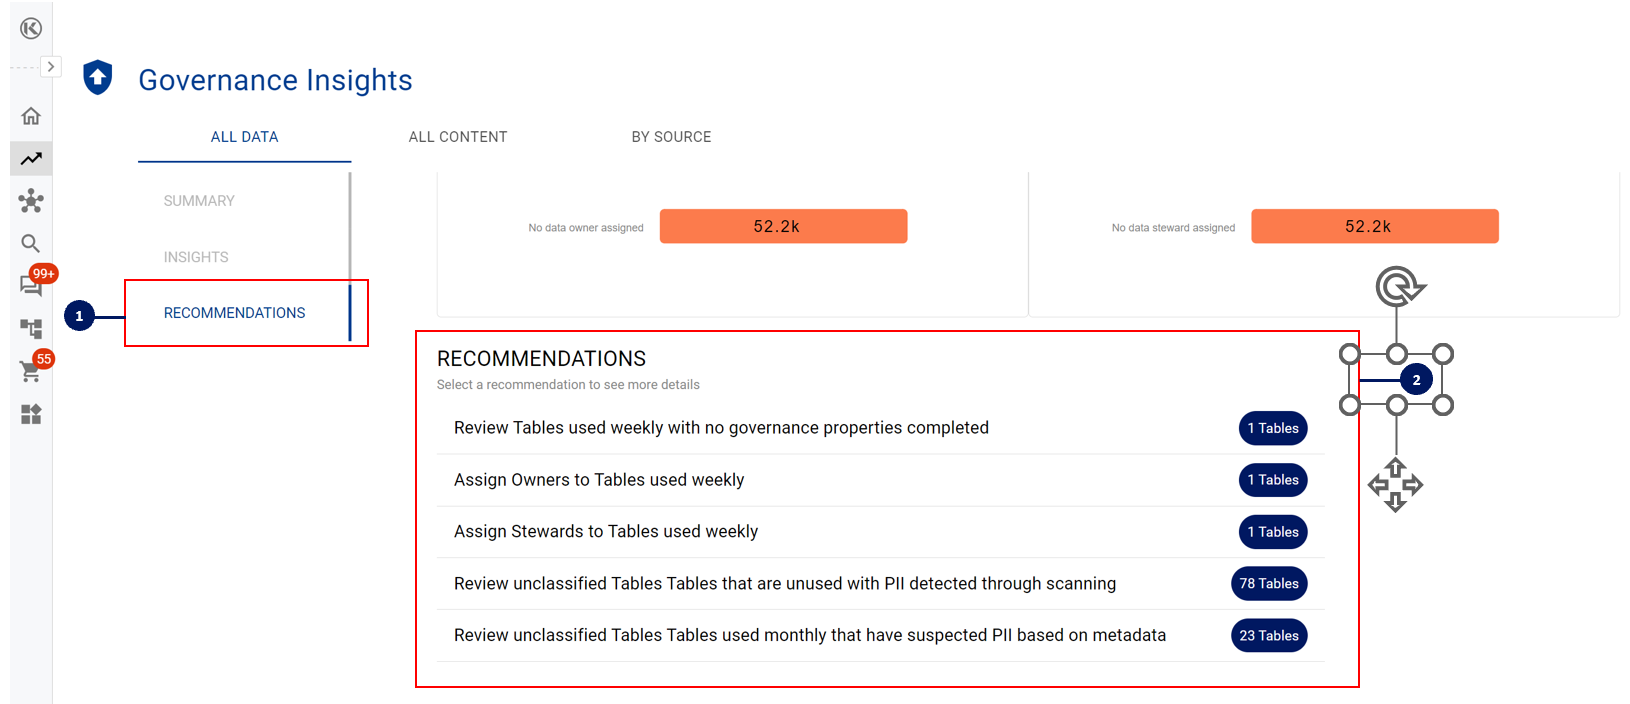The width and height of the screenshot is (1630, 704).
Task: Select RECOMMENDATIONS in the side menu
Action: point(235,313)
